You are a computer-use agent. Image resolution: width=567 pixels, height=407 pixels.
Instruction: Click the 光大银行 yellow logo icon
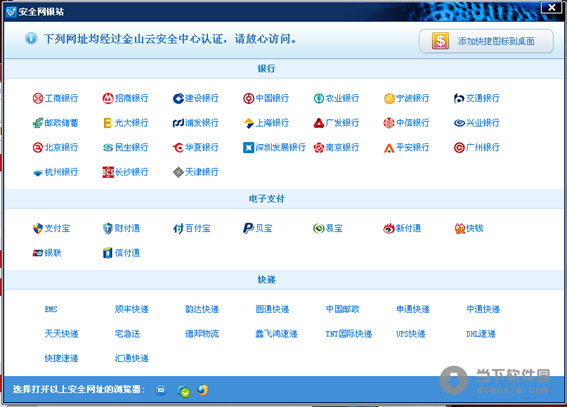pos(108,123)
